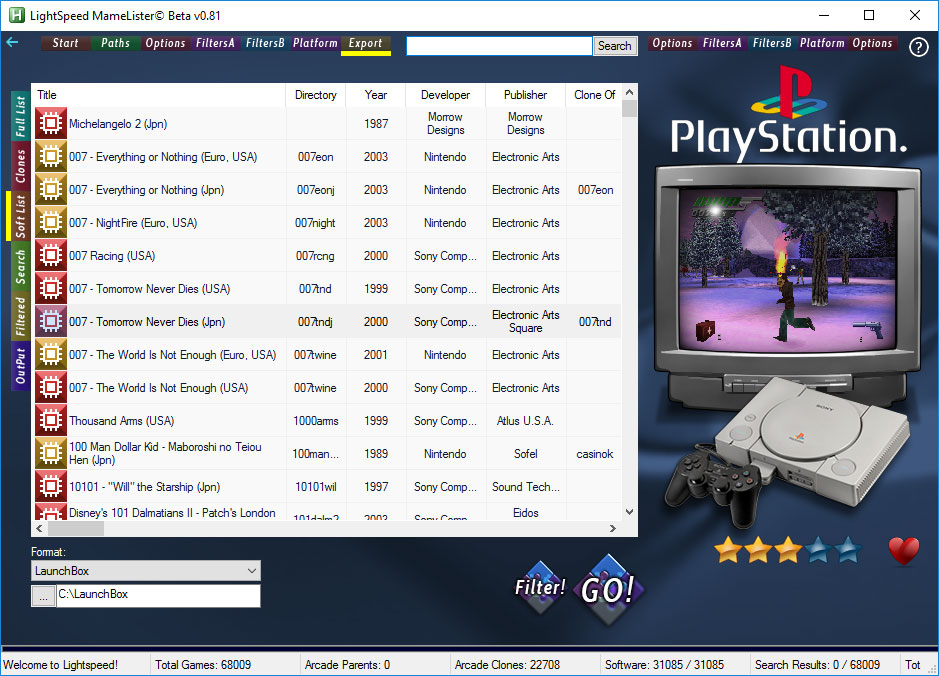939x676 pixels.
Task: Sort by the Developer column header
Action: [x=445, y=95]
